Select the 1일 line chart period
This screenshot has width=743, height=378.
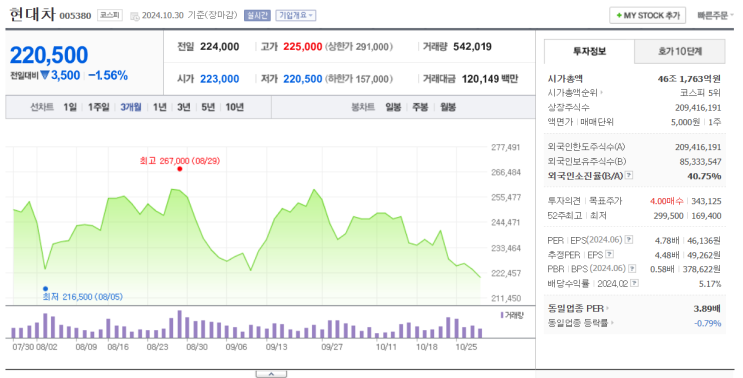pos(70,108)
